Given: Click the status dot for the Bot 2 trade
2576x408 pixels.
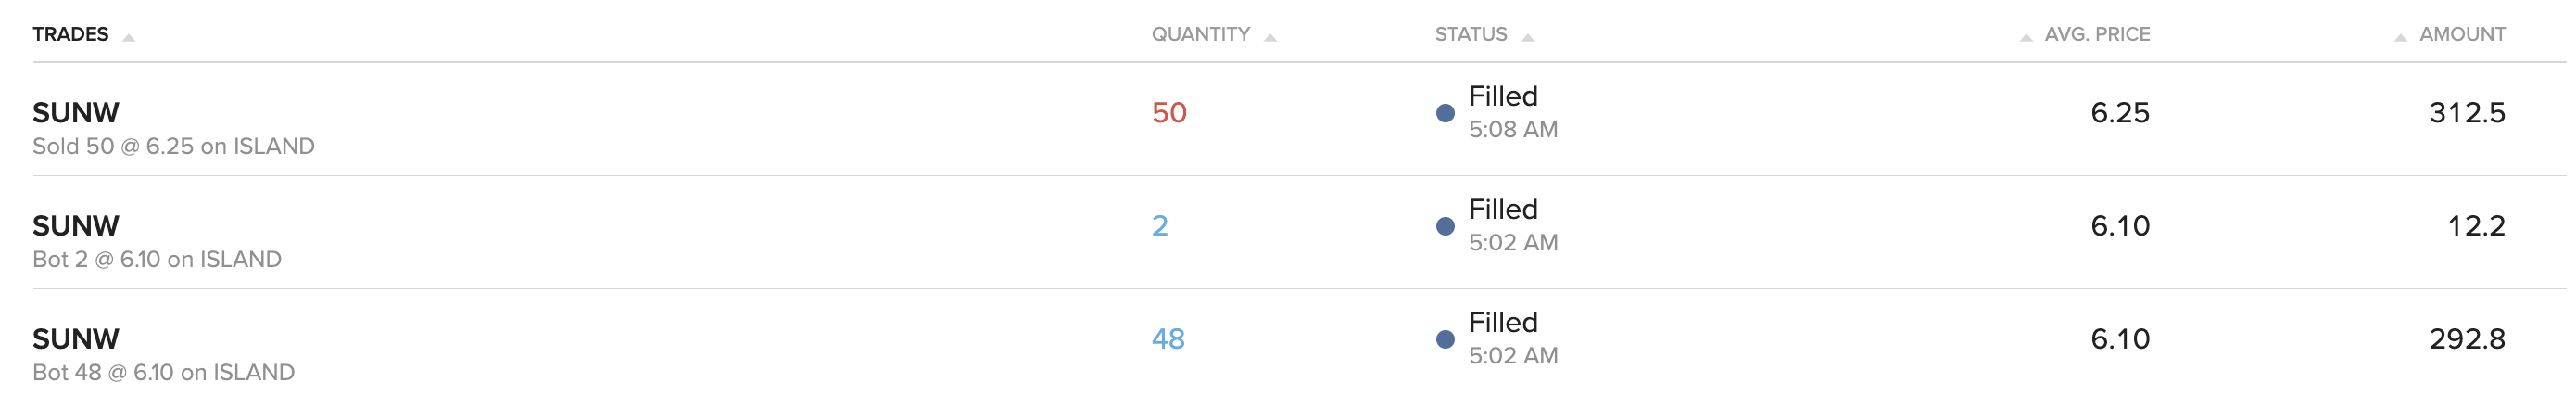Looking at the screenshot, I should pyautogui.click(x=1445, y=226).
